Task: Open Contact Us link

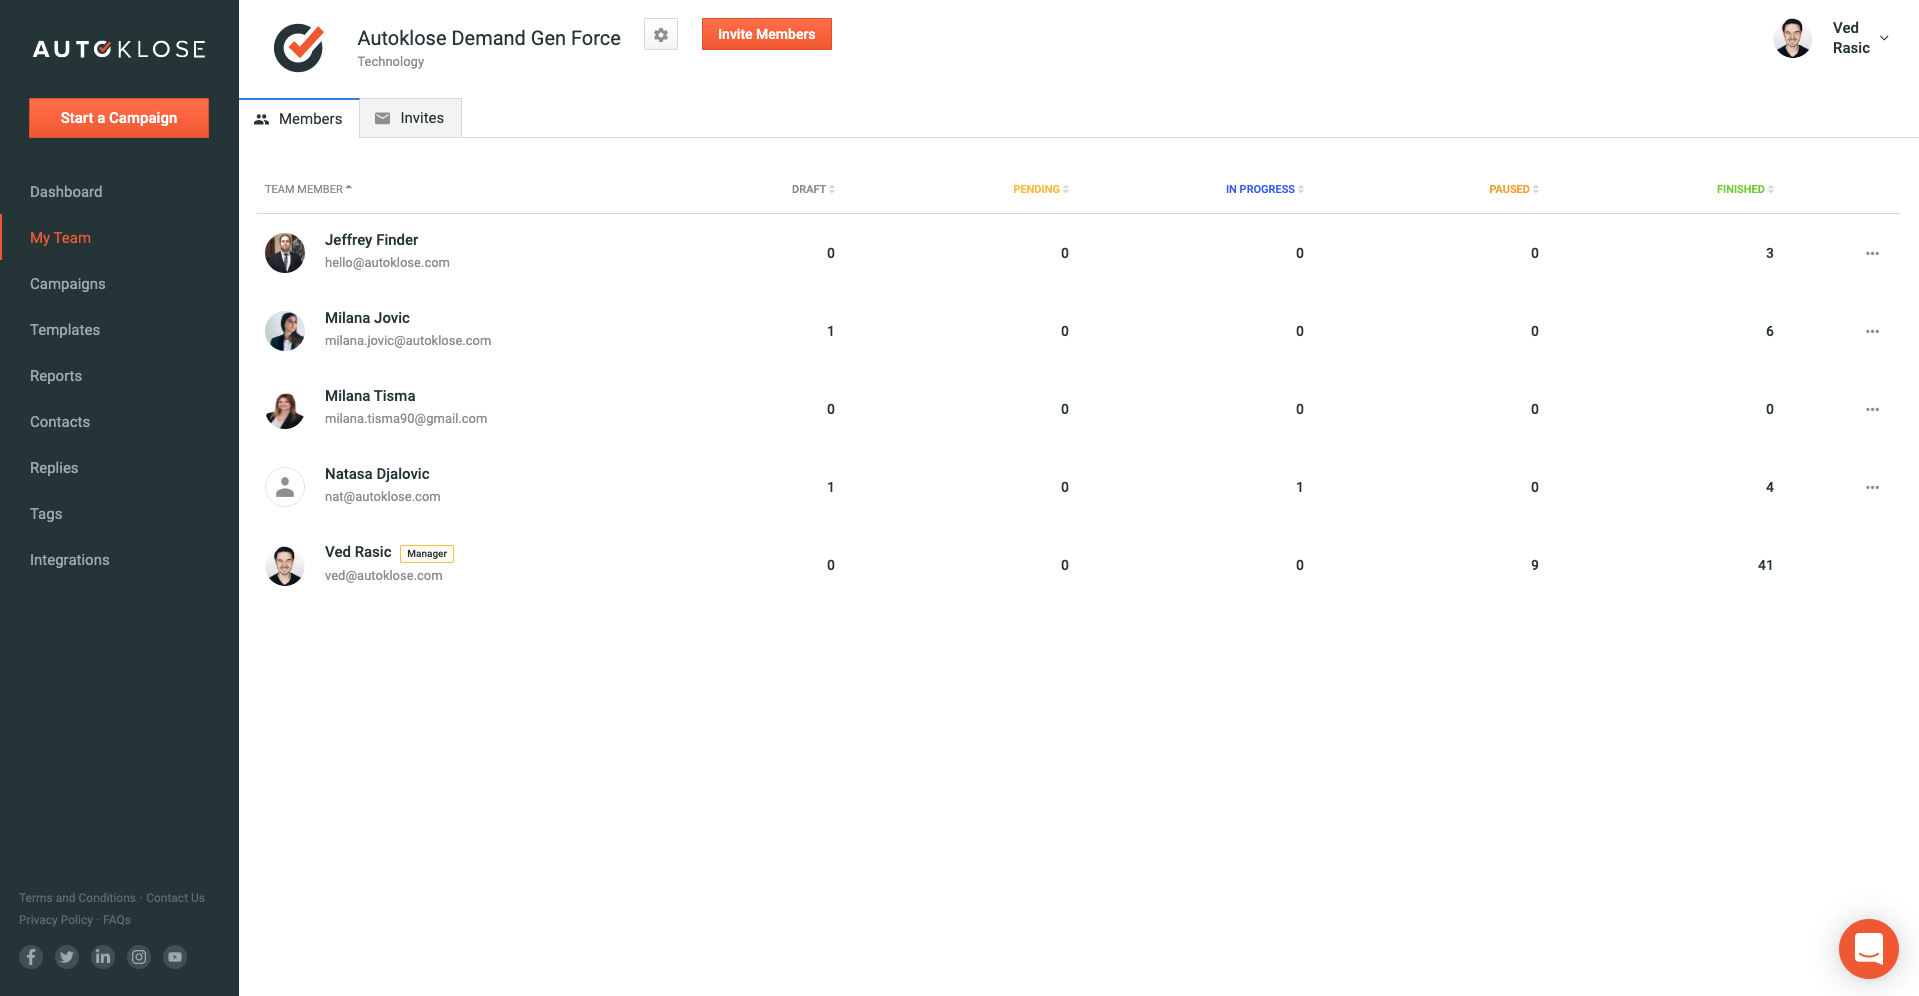Action: 175,898
